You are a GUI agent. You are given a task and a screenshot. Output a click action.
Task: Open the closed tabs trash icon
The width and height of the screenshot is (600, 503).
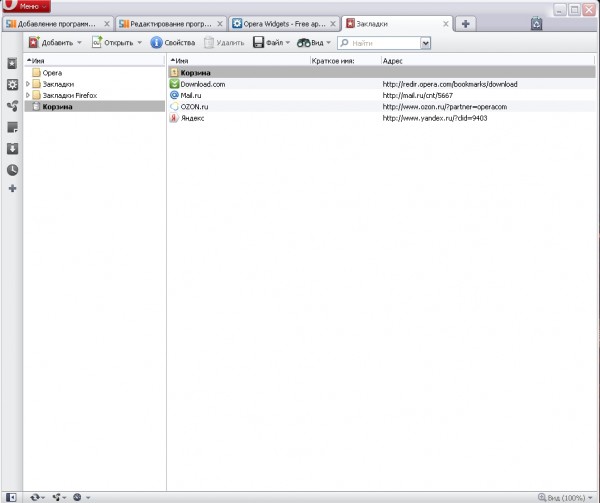point(536,24)
